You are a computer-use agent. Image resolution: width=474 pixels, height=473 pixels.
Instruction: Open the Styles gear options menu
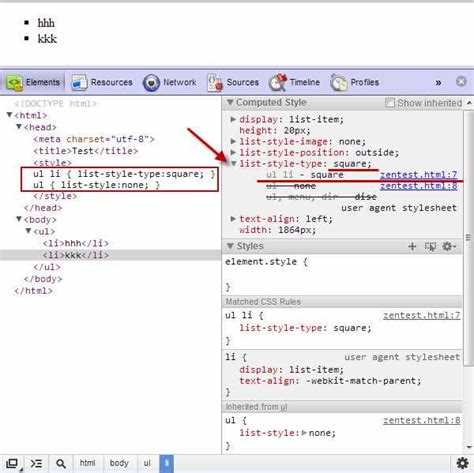449,246
